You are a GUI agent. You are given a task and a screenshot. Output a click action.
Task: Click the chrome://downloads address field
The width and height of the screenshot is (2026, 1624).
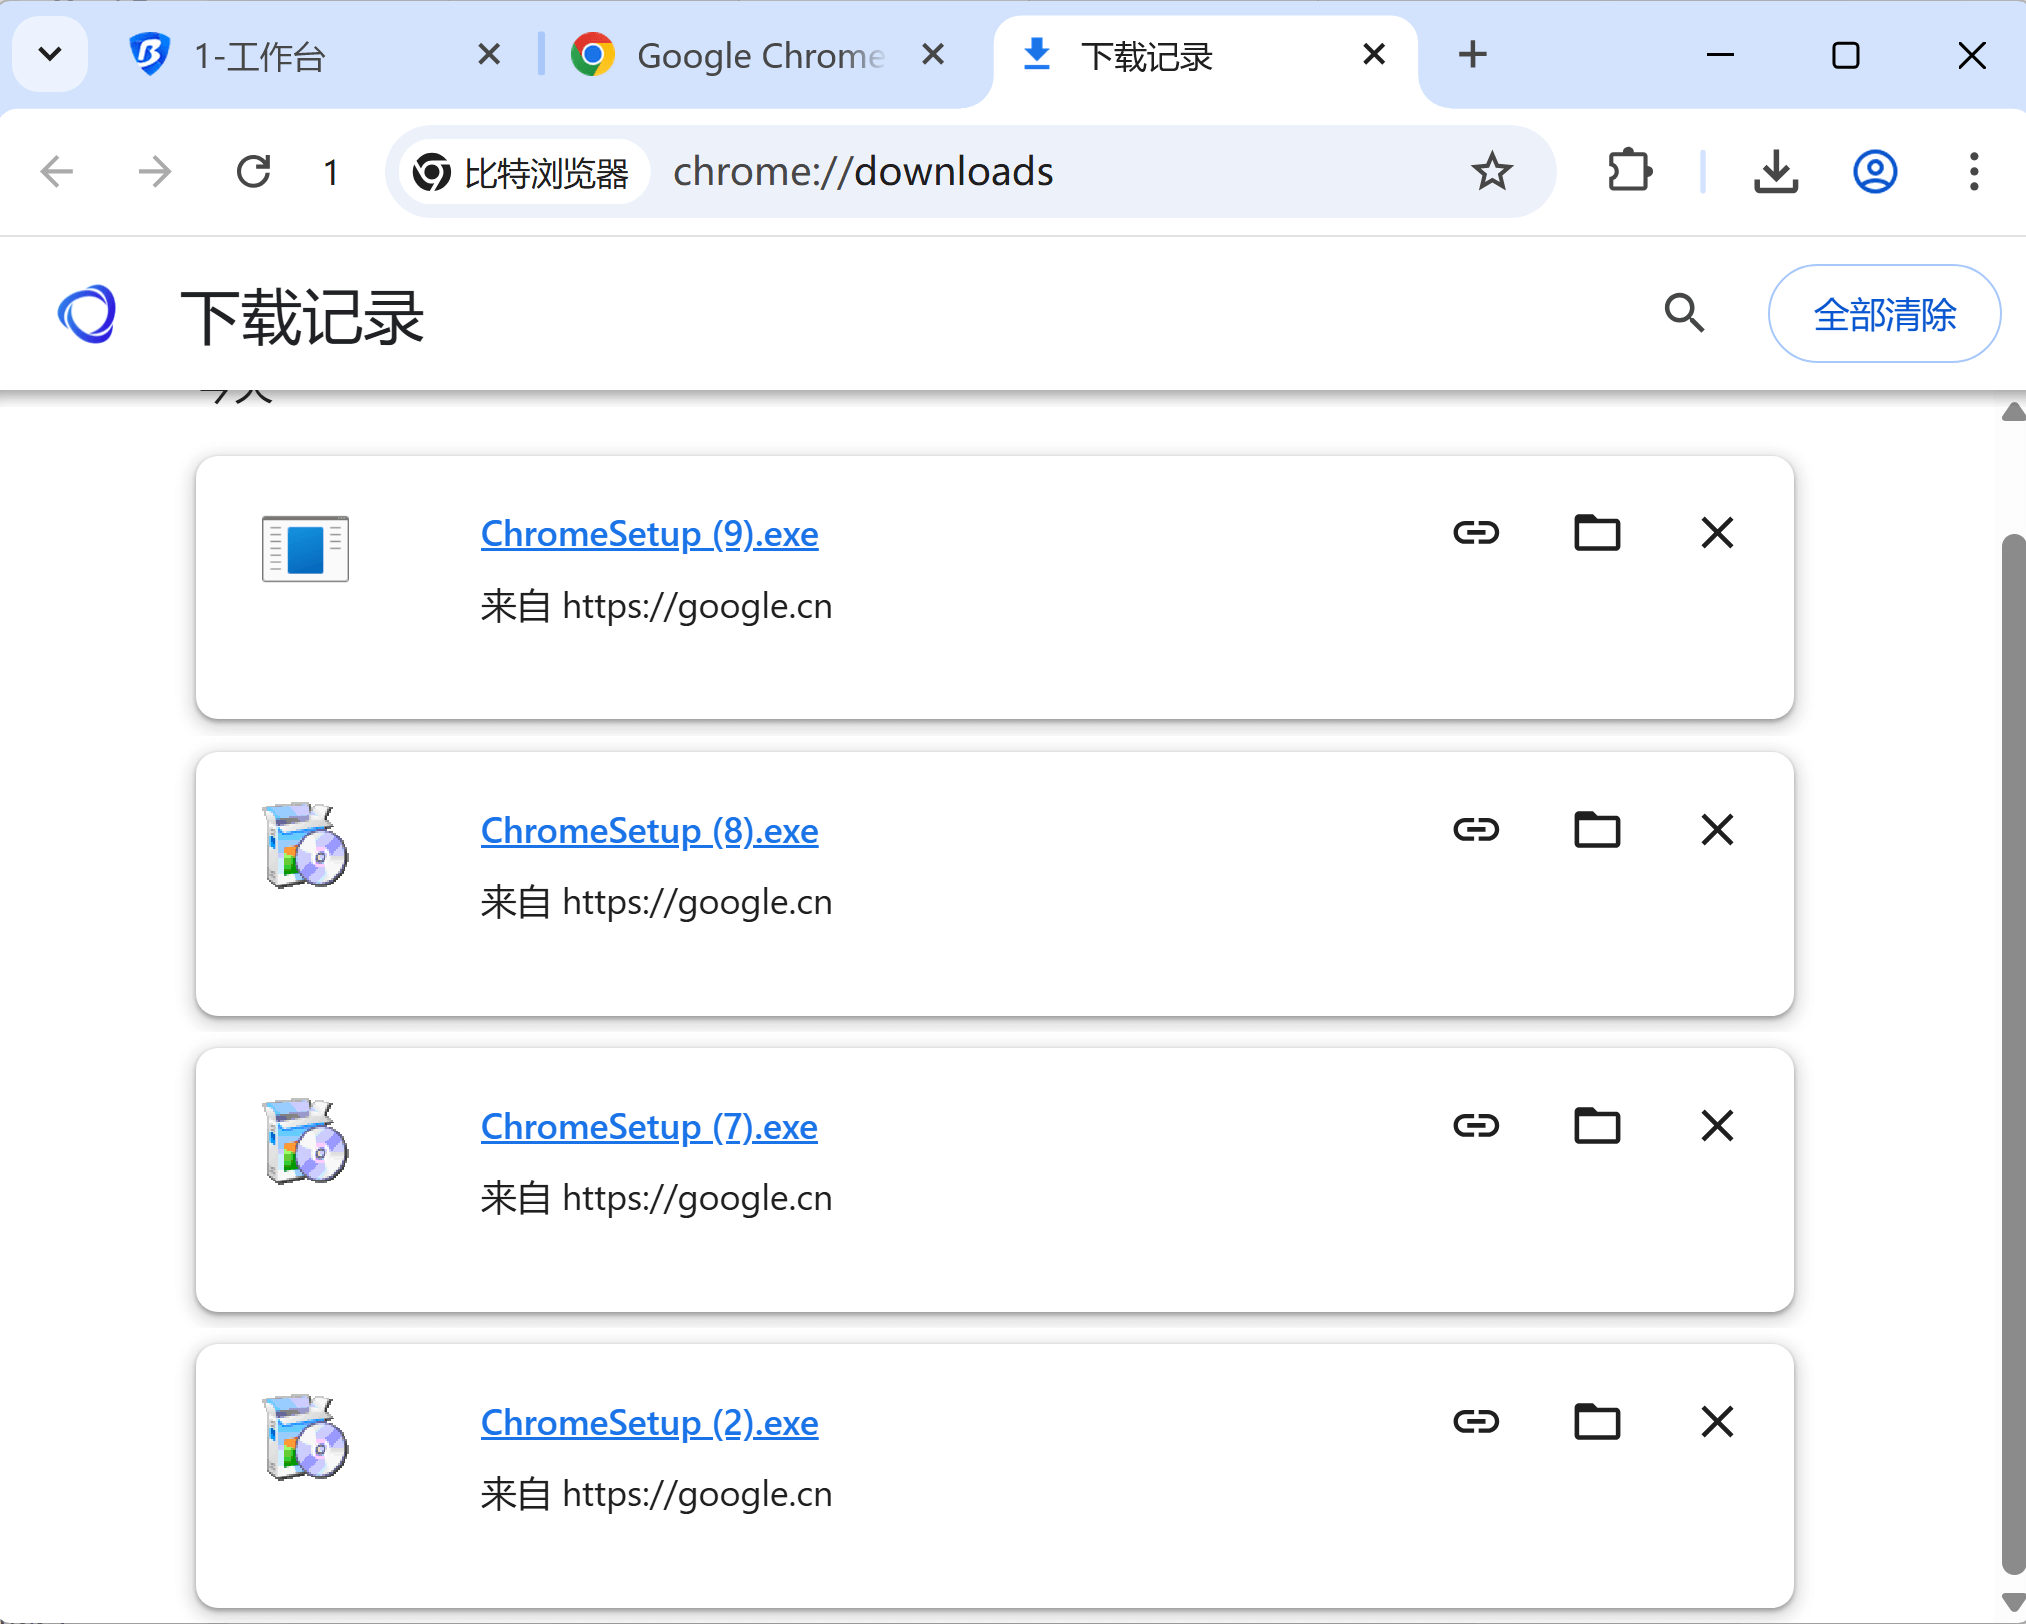[1000, 171]
